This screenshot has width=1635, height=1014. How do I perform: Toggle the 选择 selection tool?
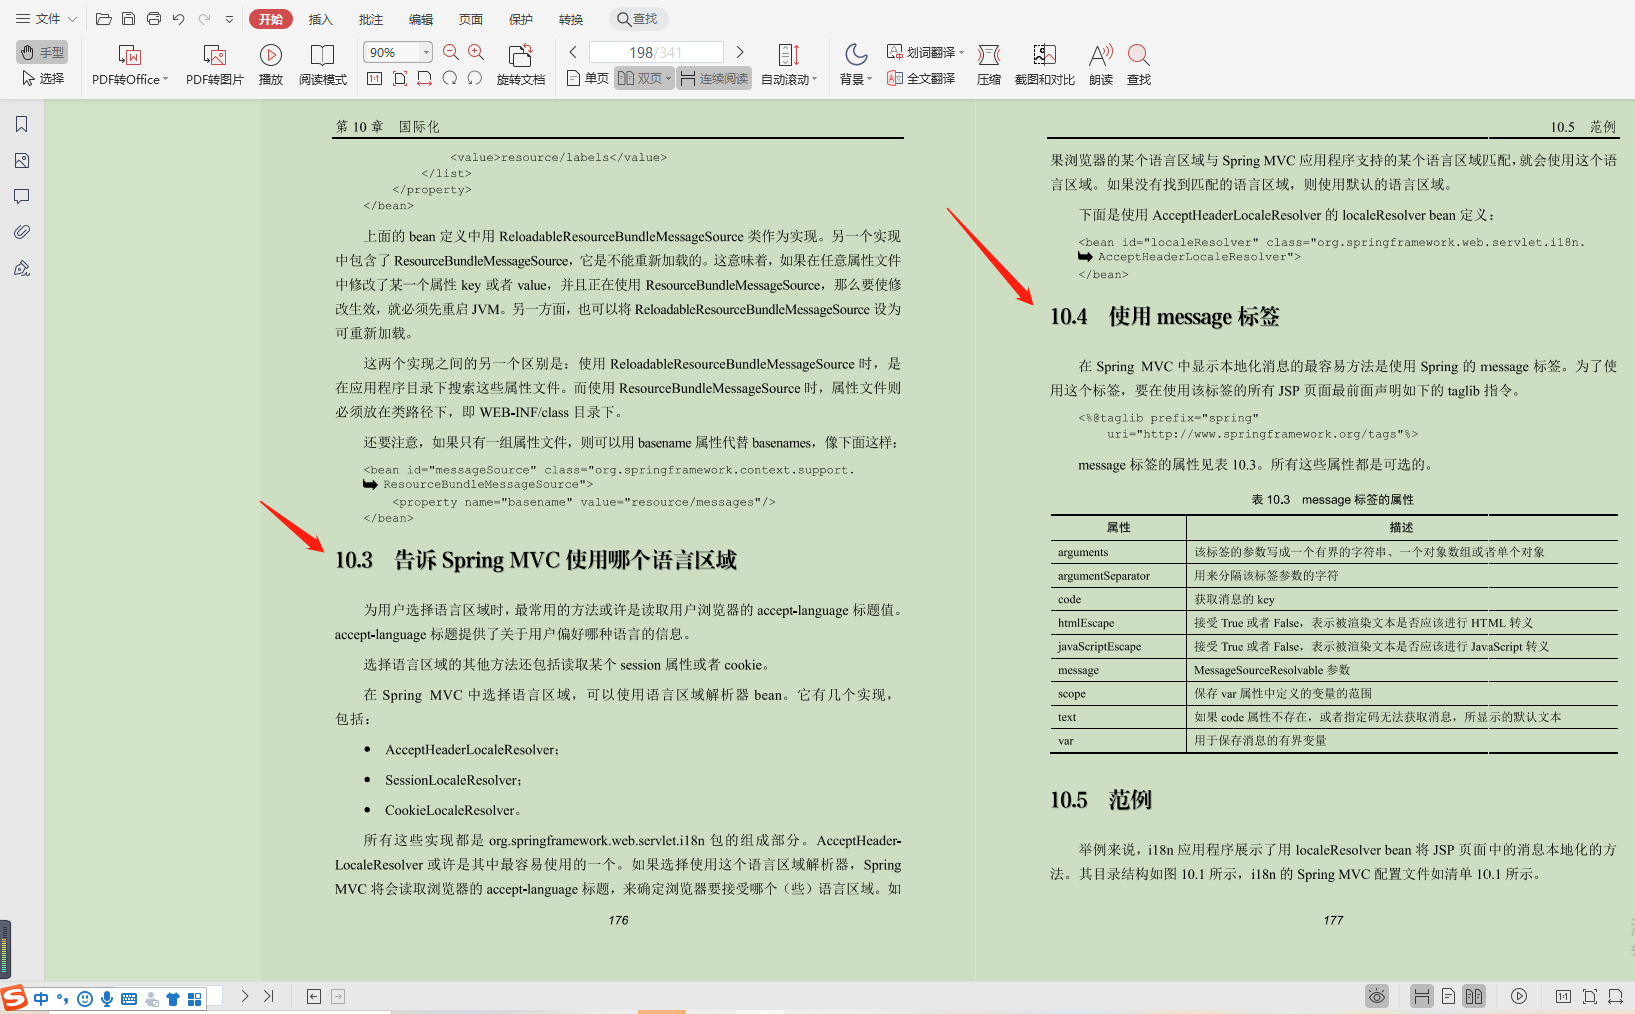click(42, 78)
